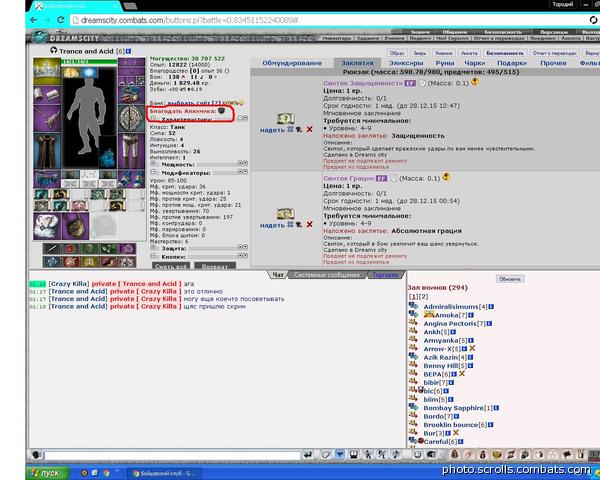This screenshot has width=600, height=480.
Task: Click the Свиток Грации scroll picture
Action: click(285, 214)
